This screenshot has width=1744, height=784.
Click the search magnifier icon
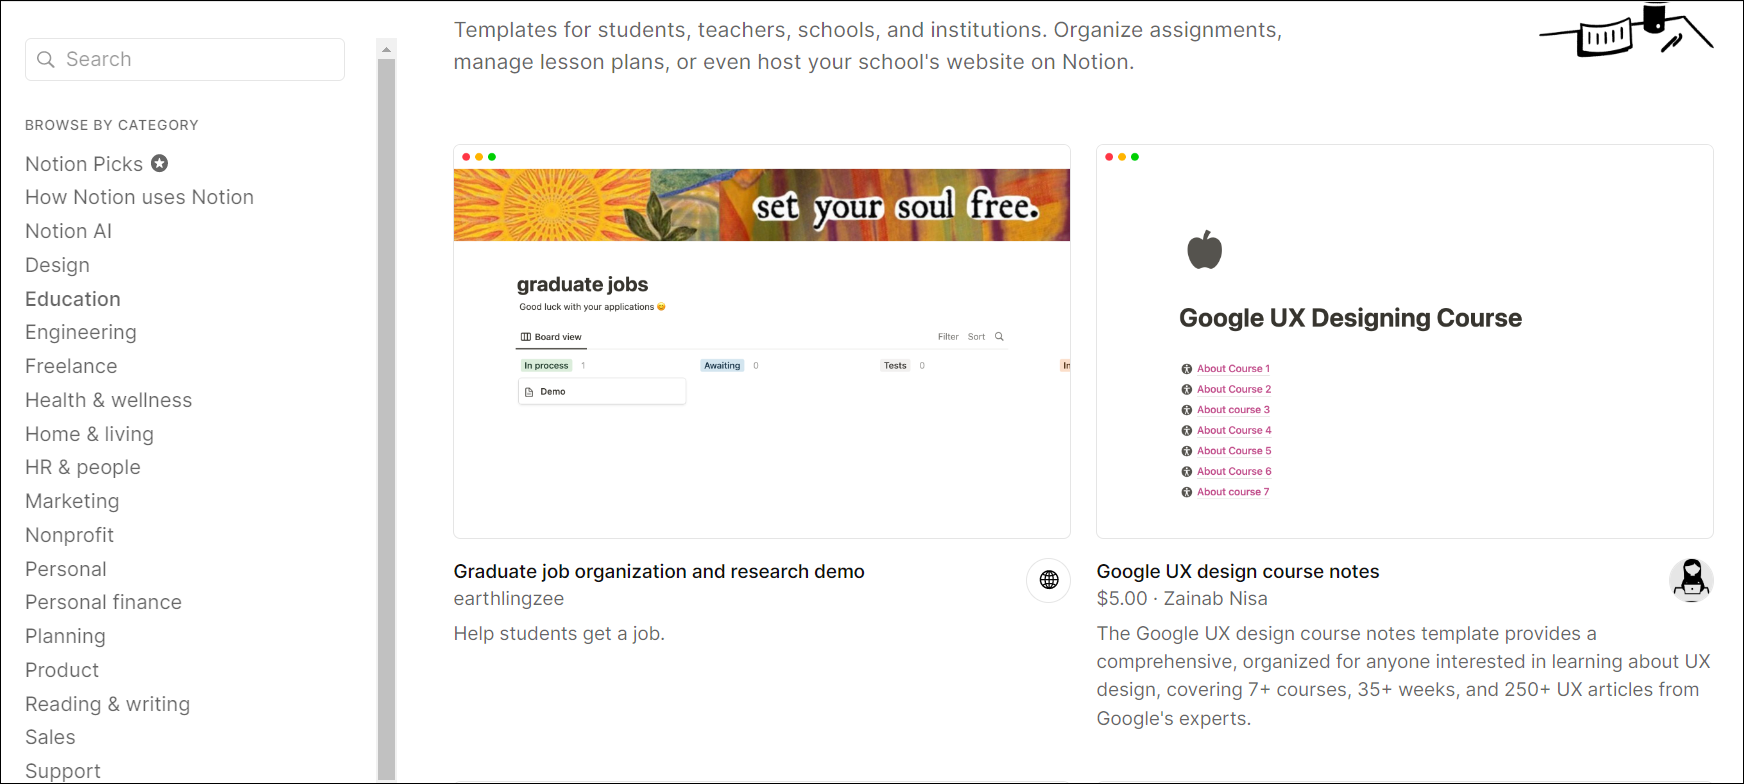pos(46,60)
